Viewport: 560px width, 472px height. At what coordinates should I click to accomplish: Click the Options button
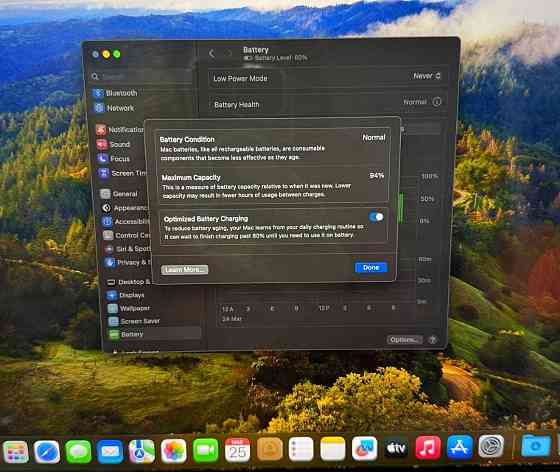[x=405, y=340]
